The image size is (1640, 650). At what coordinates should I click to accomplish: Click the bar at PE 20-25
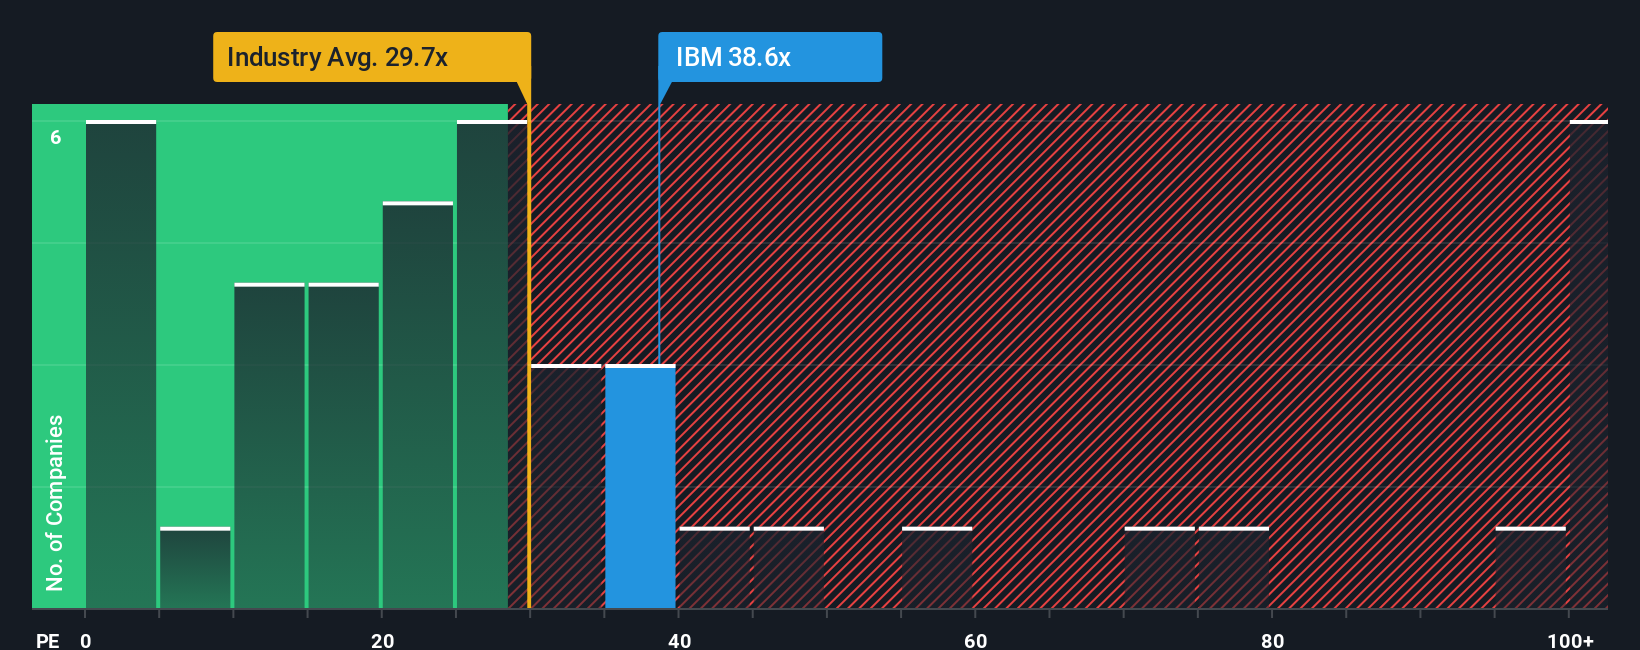coord(418,405)
